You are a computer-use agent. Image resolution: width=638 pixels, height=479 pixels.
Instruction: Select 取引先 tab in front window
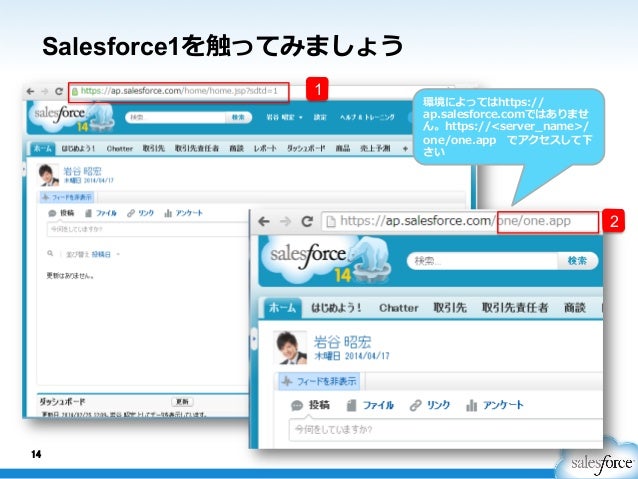point(450,308)
